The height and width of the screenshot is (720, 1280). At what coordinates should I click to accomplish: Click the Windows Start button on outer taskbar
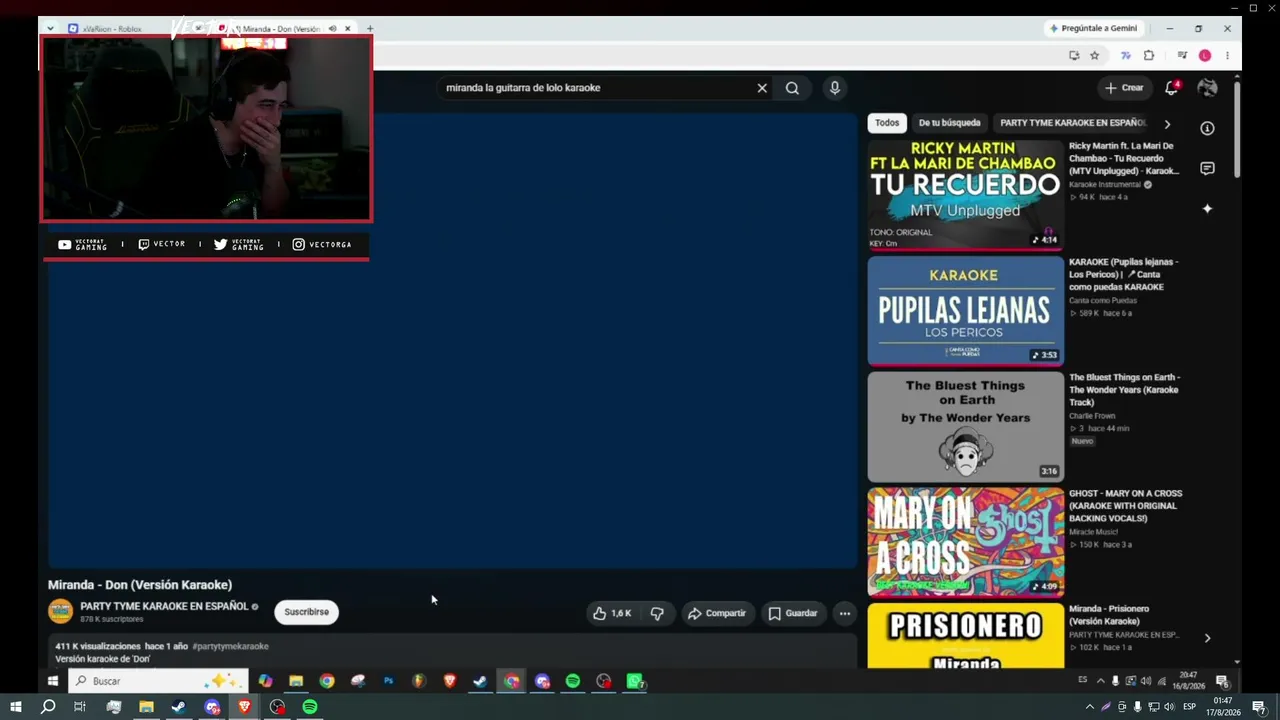coord(15,707)
